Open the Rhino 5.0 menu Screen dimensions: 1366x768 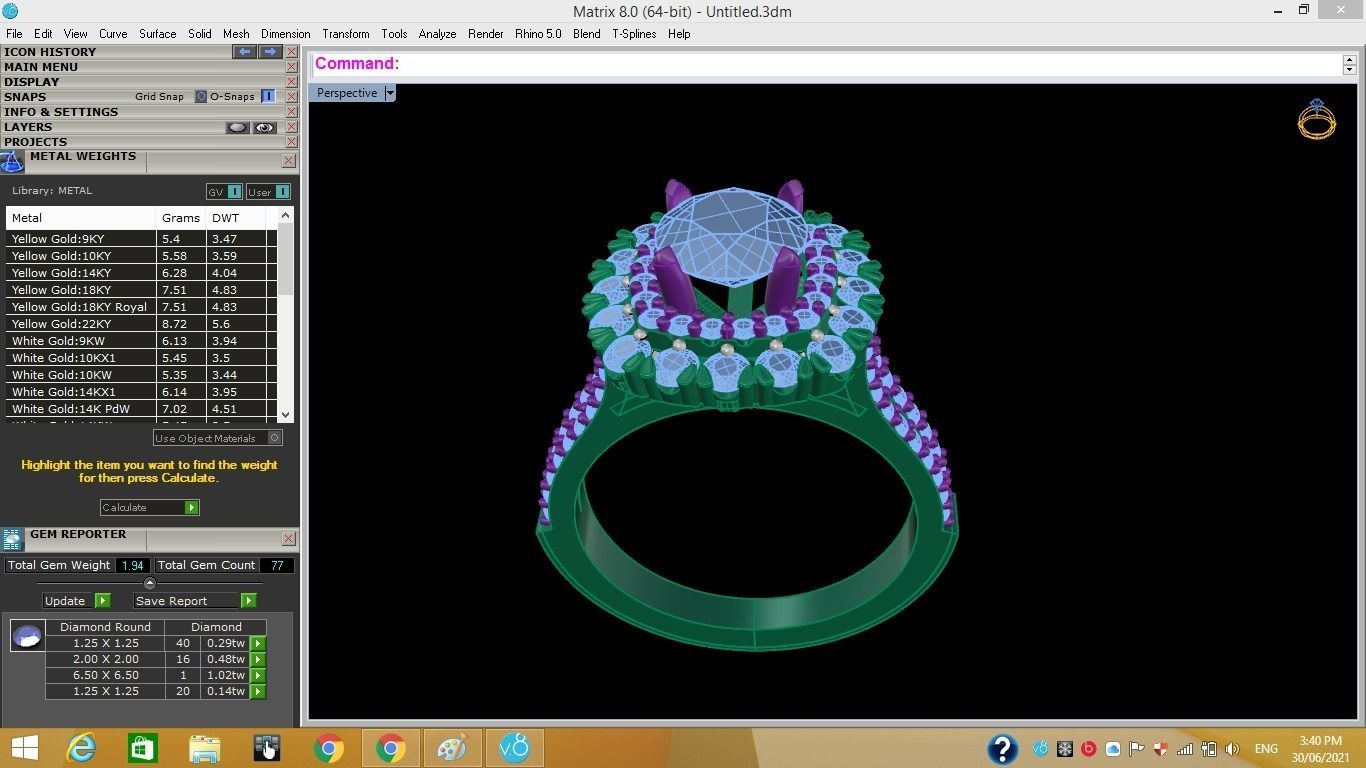click(x=538, y=34)
